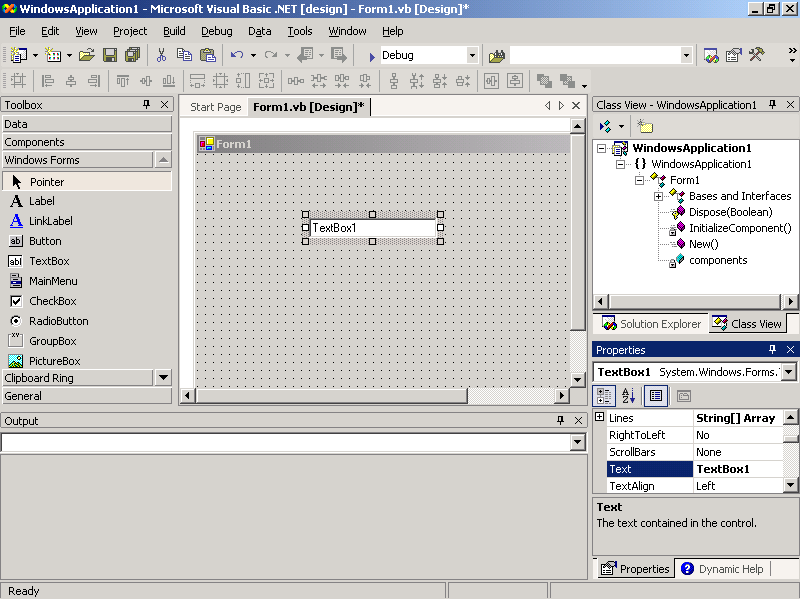Click the designer horizontal scrollbar thumb
The height and width of the screenshot is (600, 800).
tap(332, 395)
